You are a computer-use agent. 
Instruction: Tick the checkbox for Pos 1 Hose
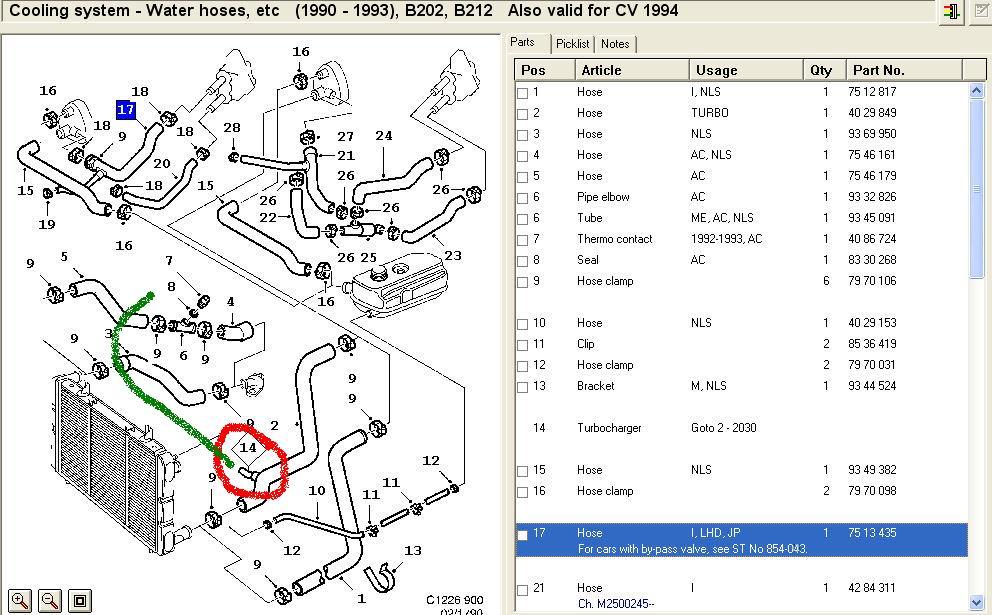tap(523, 93)
